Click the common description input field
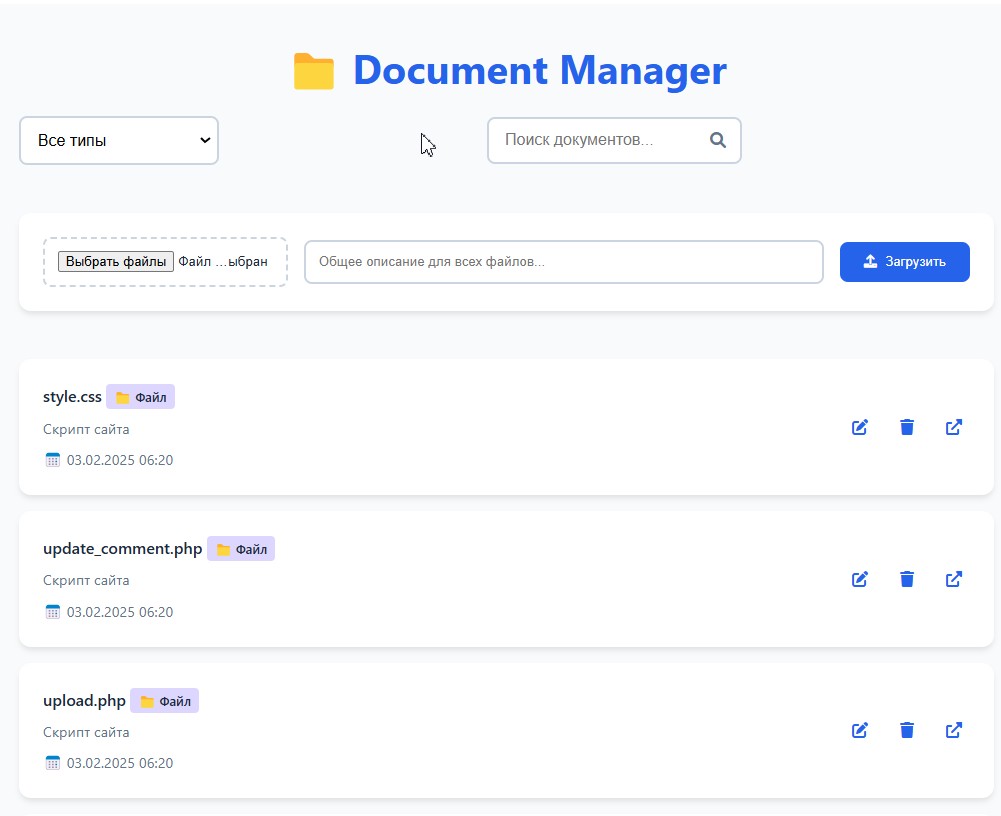This screenshot has height=816, width=1001. (x=563, y=262)
